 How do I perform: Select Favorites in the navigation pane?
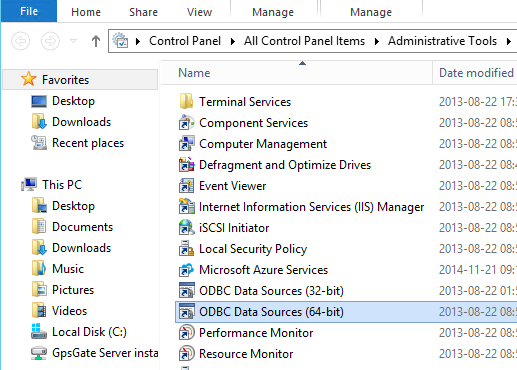click(x=65, y=80)
